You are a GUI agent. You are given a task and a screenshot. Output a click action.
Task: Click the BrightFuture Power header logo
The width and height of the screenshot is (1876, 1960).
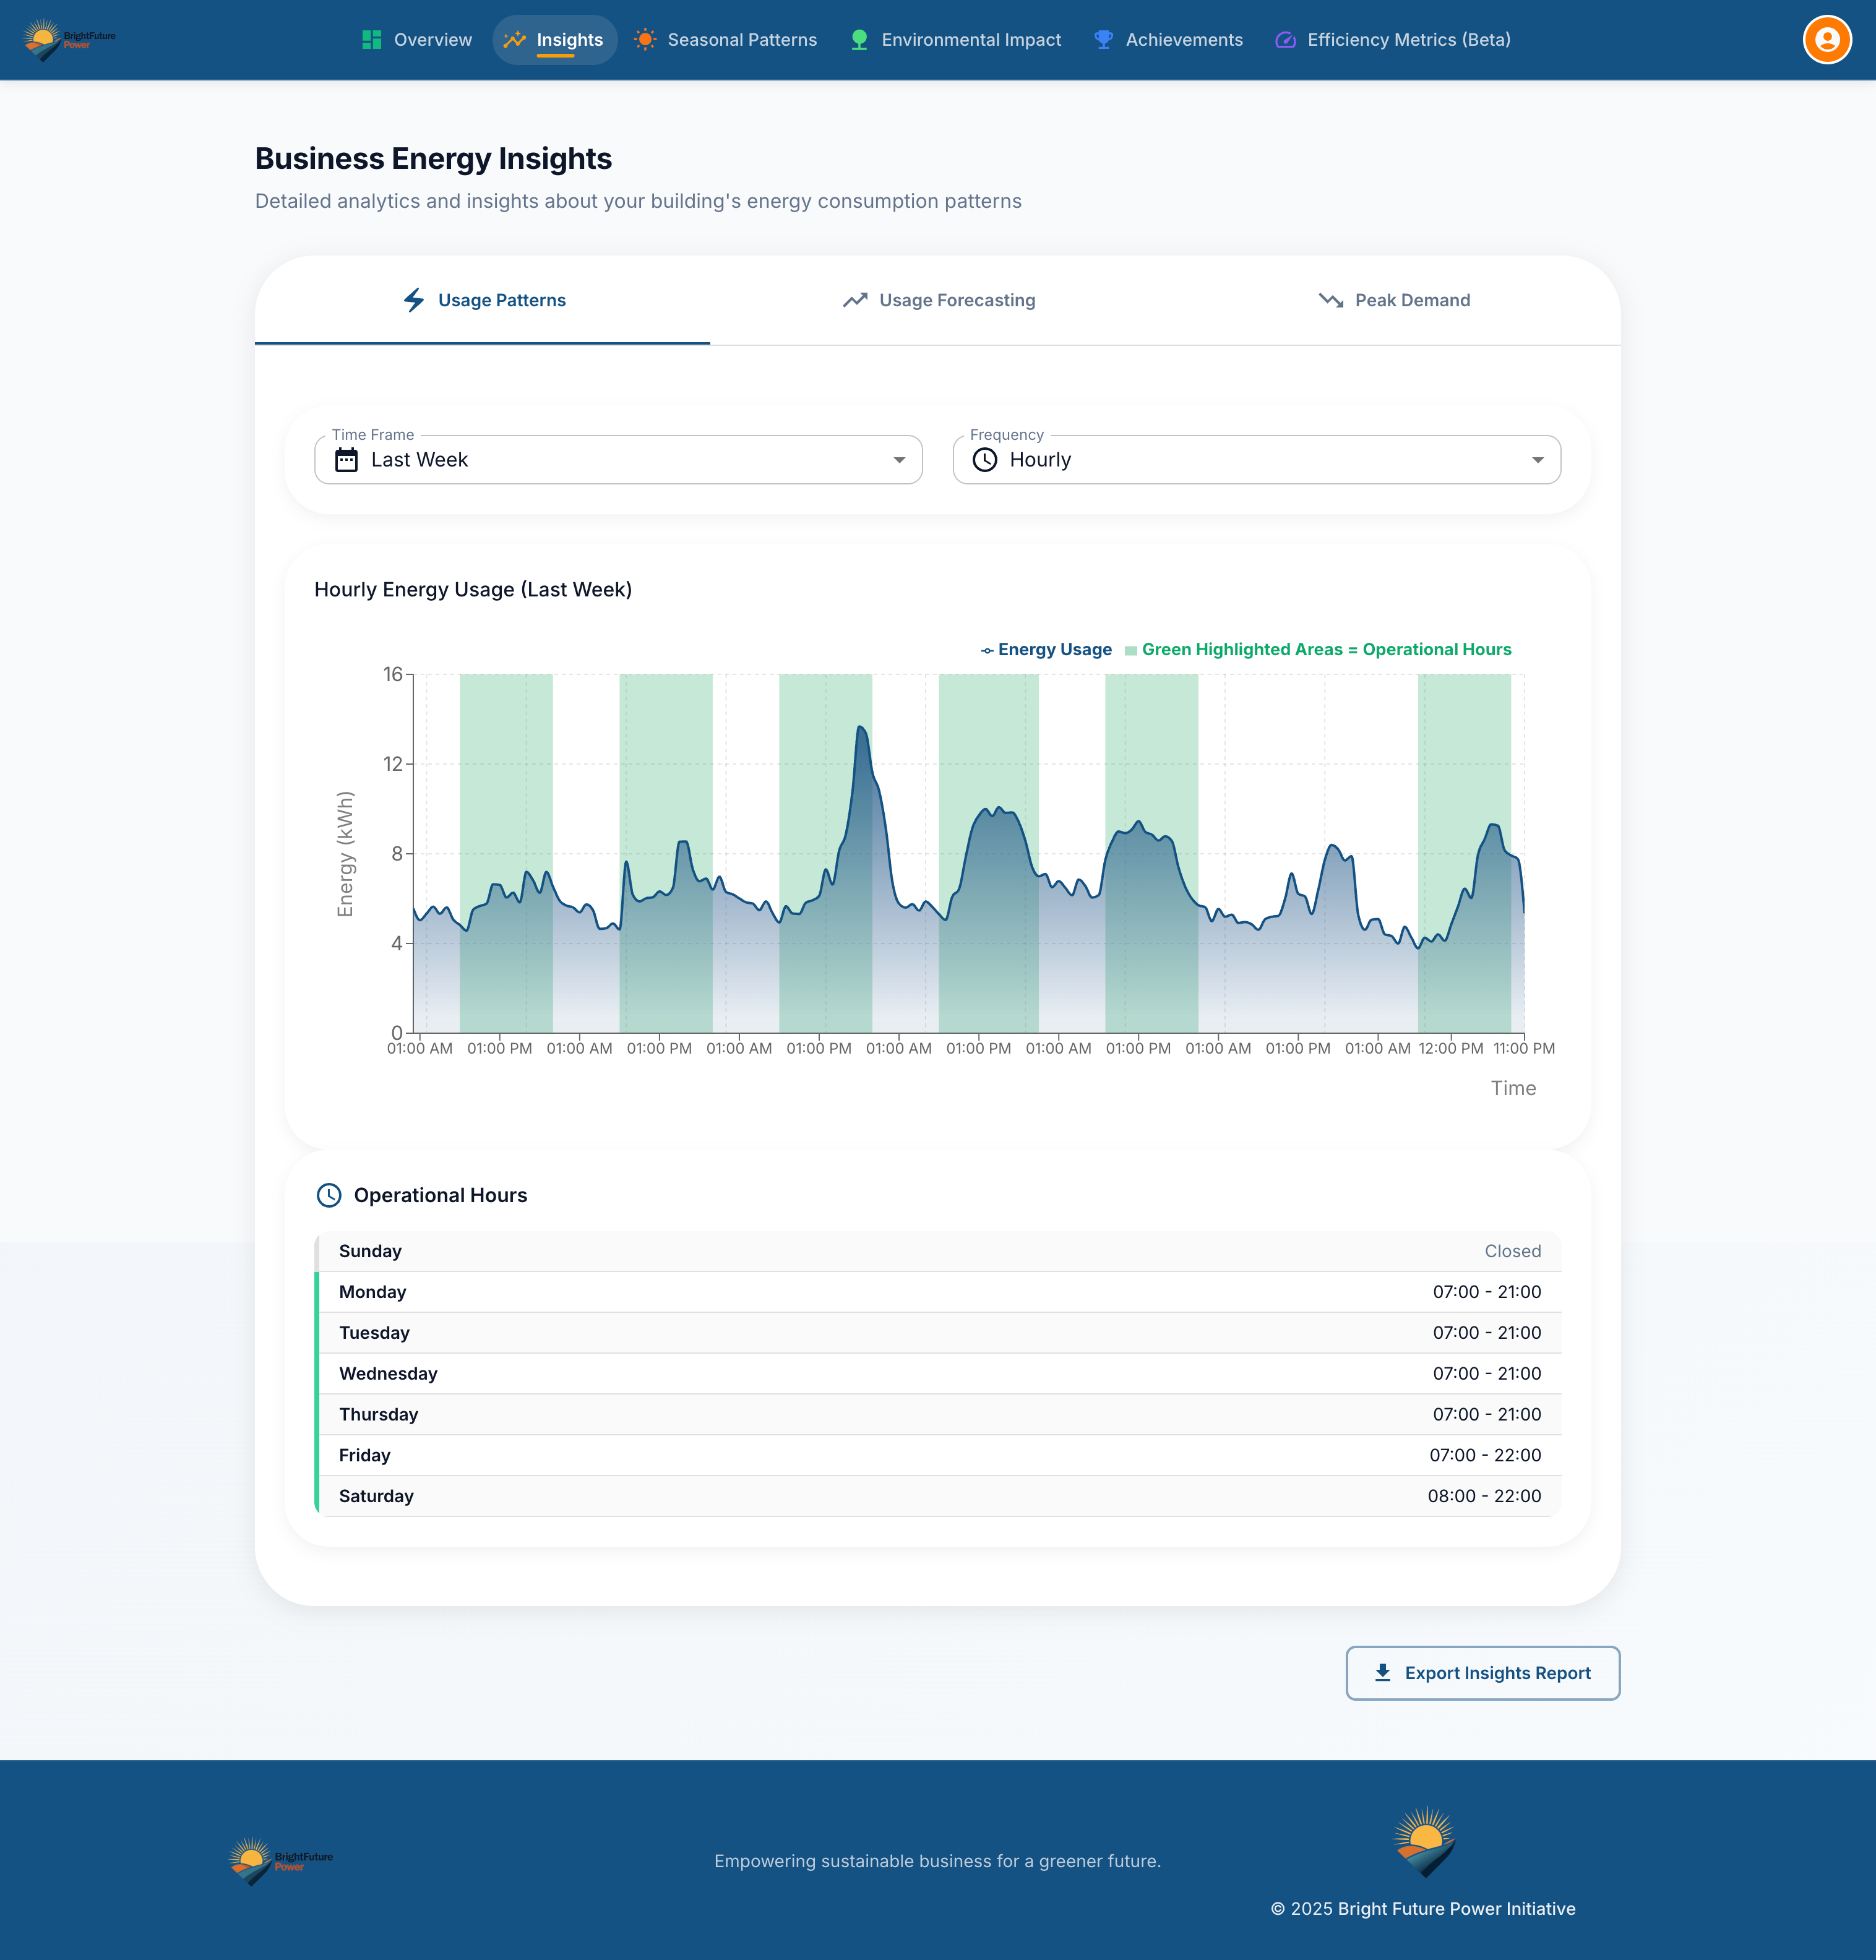[69, 40]
